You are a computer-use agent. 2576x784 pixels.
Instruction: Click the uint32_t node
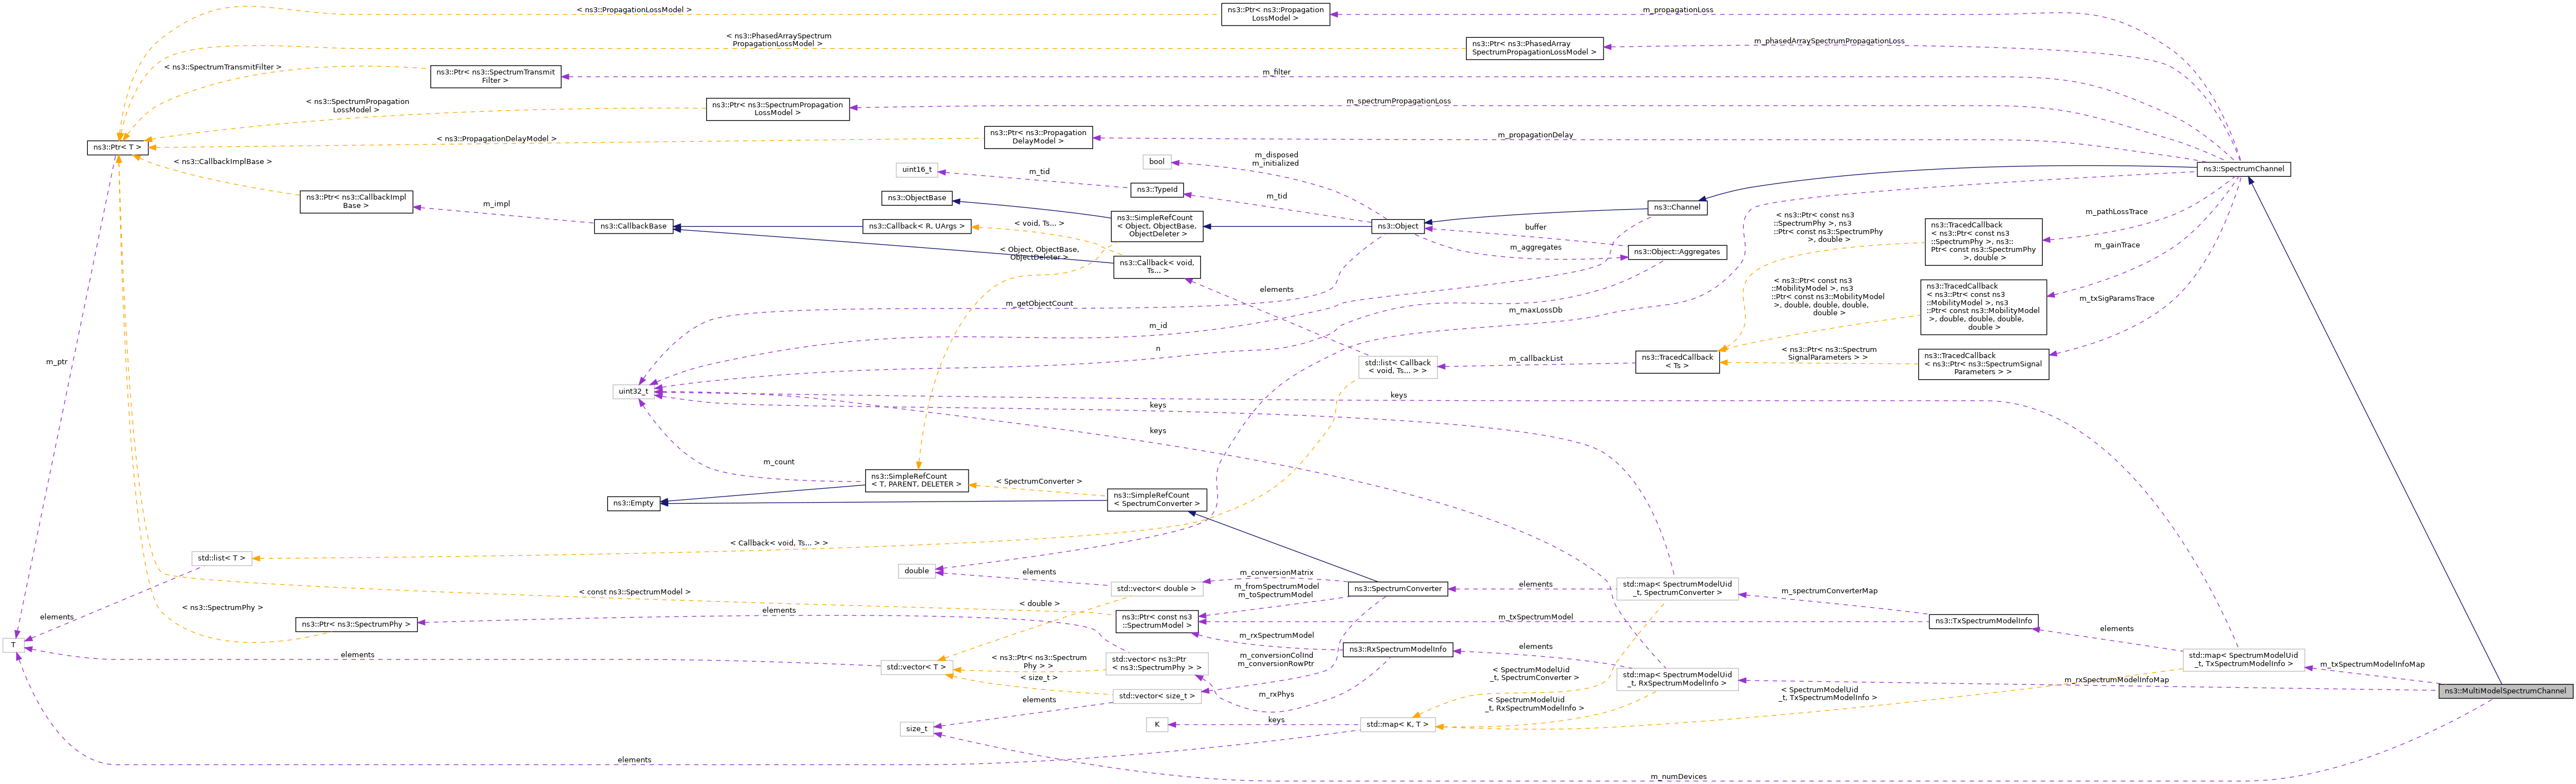click(x=634, y=392)
